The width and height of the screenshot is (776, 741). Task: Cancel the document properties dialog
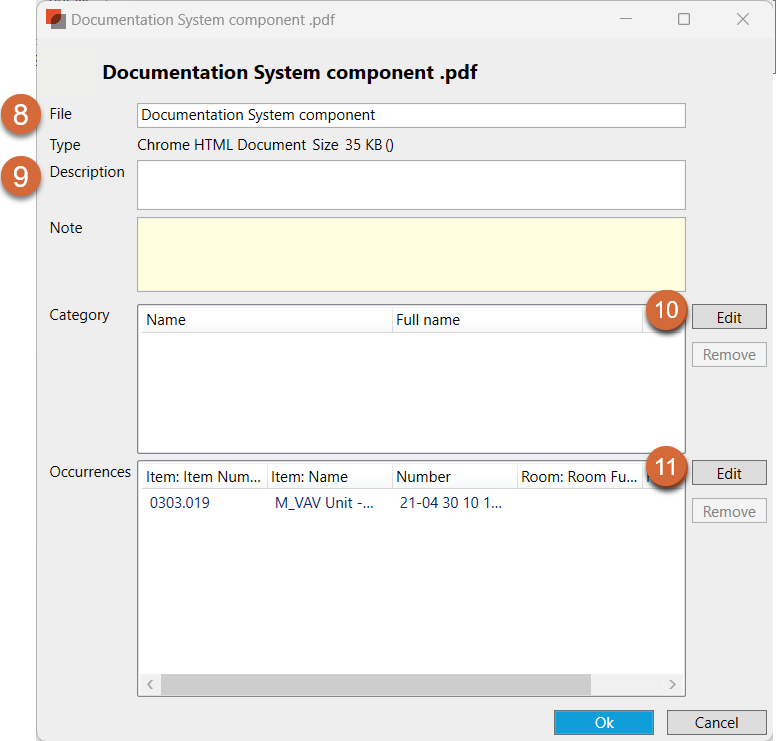[716, 722]
